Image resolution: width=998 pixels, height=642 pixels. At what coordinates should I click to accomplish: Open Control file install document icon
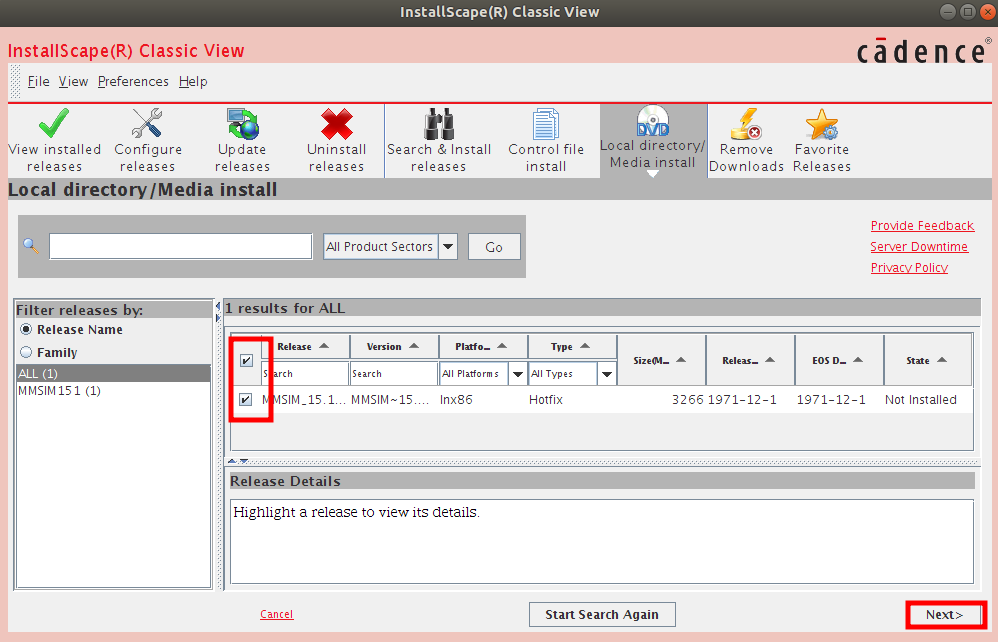click(546, 123)
